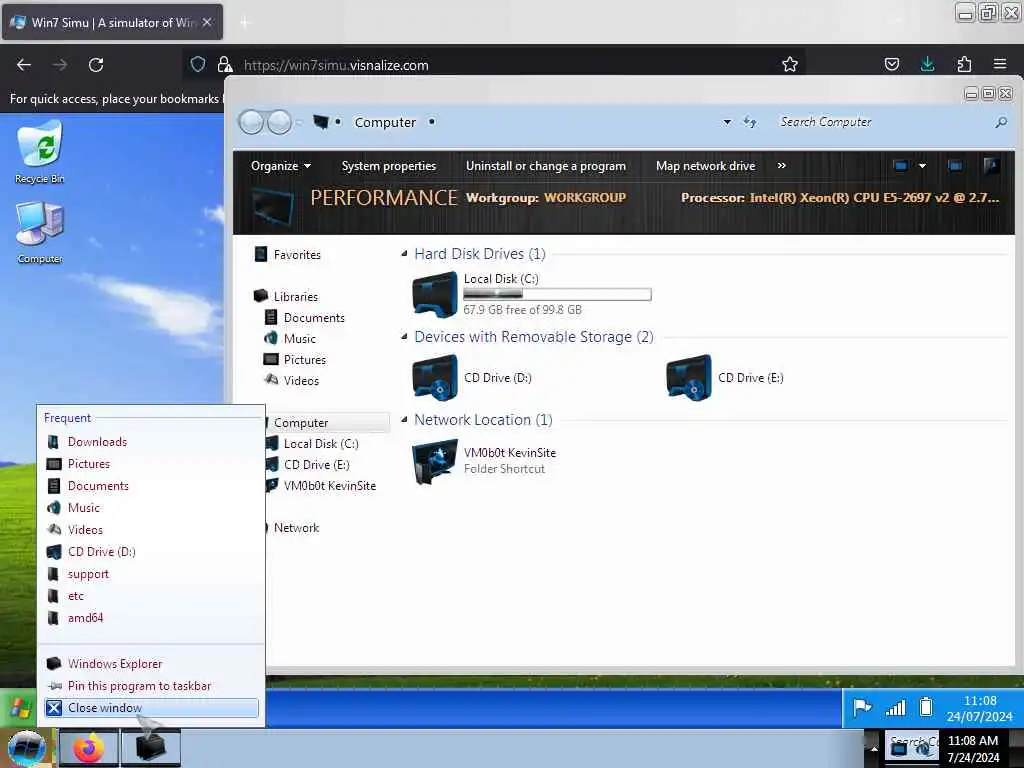Click the Firefox taskbar icon

[89, 748]
